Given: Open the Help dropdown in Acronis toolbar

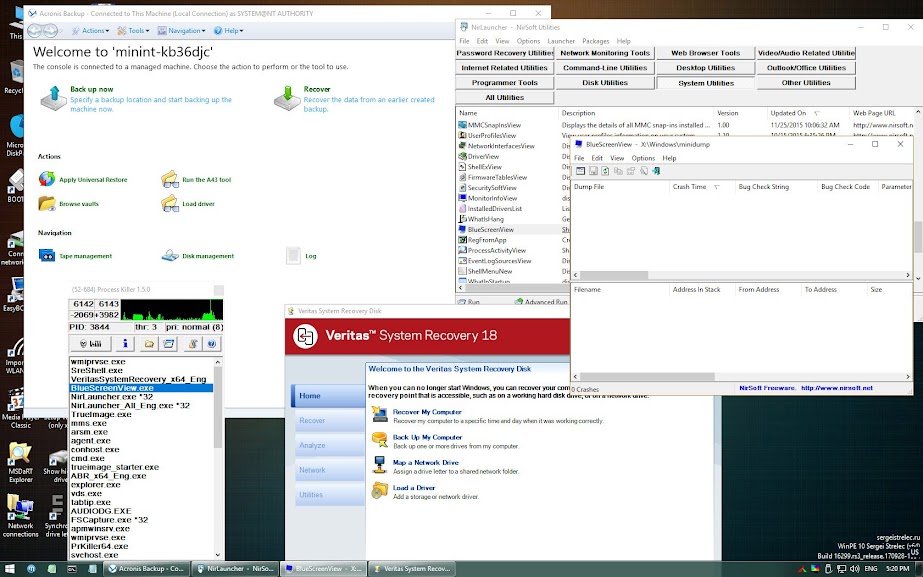Looking at the screenshot, I should click(228, 31).
